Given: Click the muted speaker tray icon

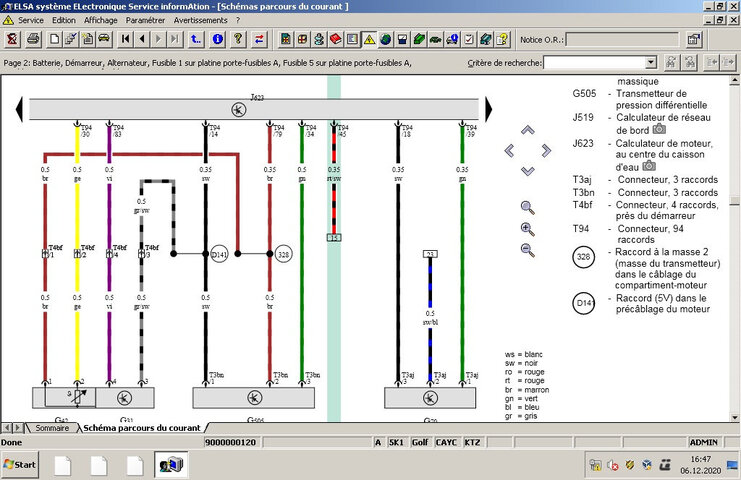Looking at the screenshot, I should pyautogui.click(x=613, y=465).
